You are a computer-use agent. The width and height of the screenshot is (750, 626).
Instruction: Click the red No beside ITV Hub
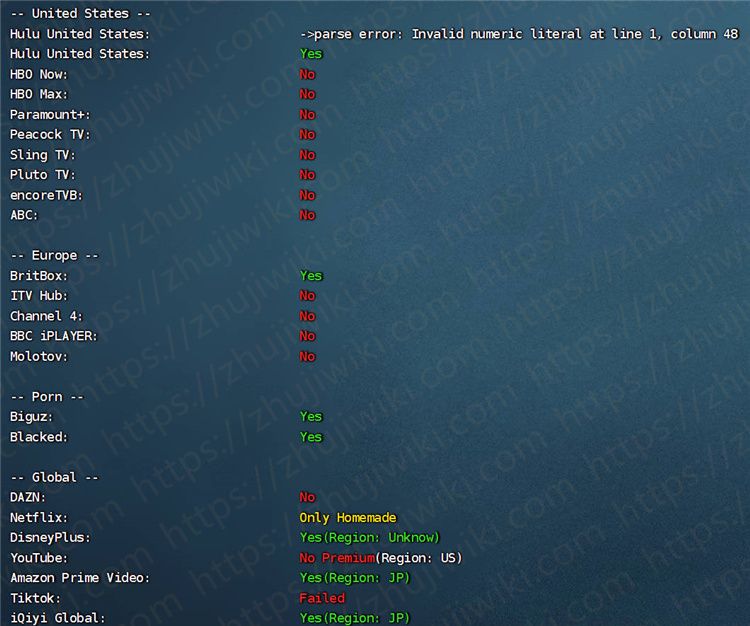pyautogui.click(x=308, y=296)
